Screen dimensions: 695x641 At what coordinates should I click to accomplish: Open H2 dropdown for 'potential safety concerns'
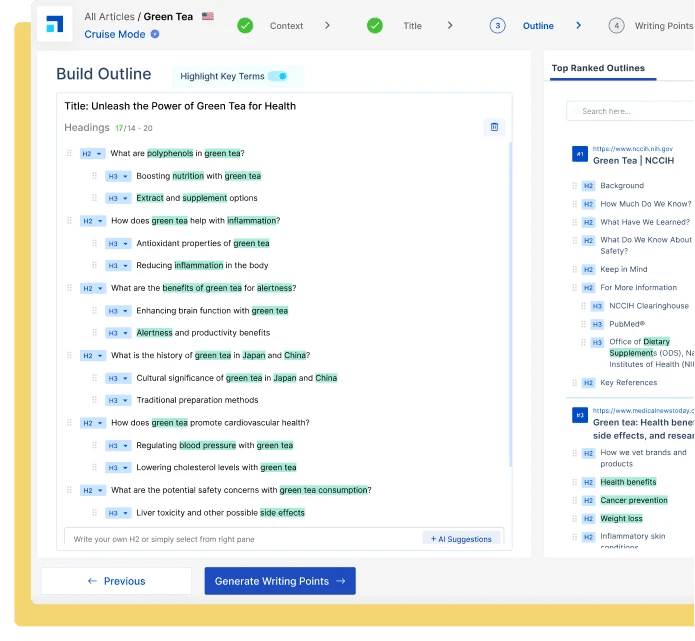pyautogui.click(x=93, y=490)
